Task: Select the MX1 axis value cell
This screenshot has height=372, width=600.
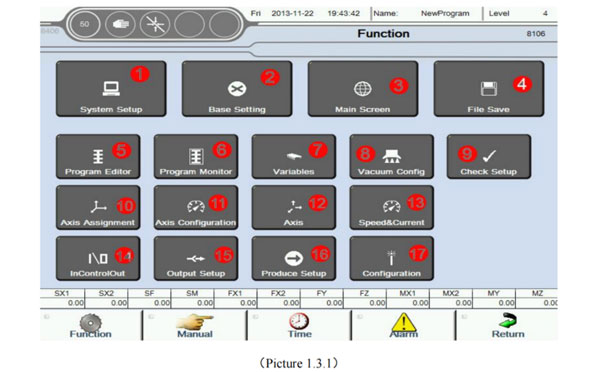Action: point(408,303)
